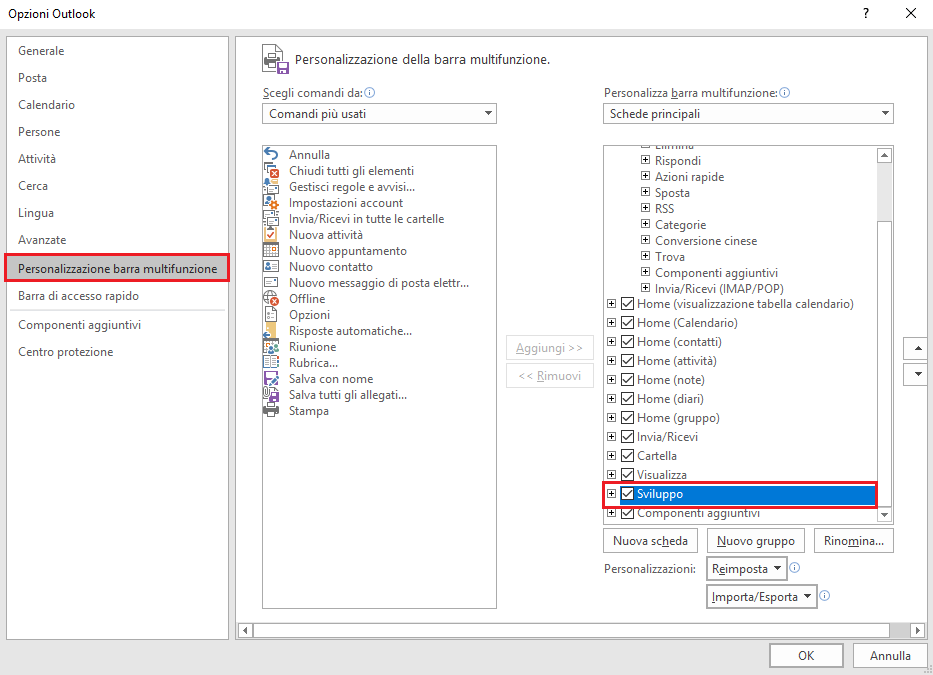933x675 pixels.
Task: Expand the Visualizza tab node
Action: pyautogui.click(x=611, y=474)
